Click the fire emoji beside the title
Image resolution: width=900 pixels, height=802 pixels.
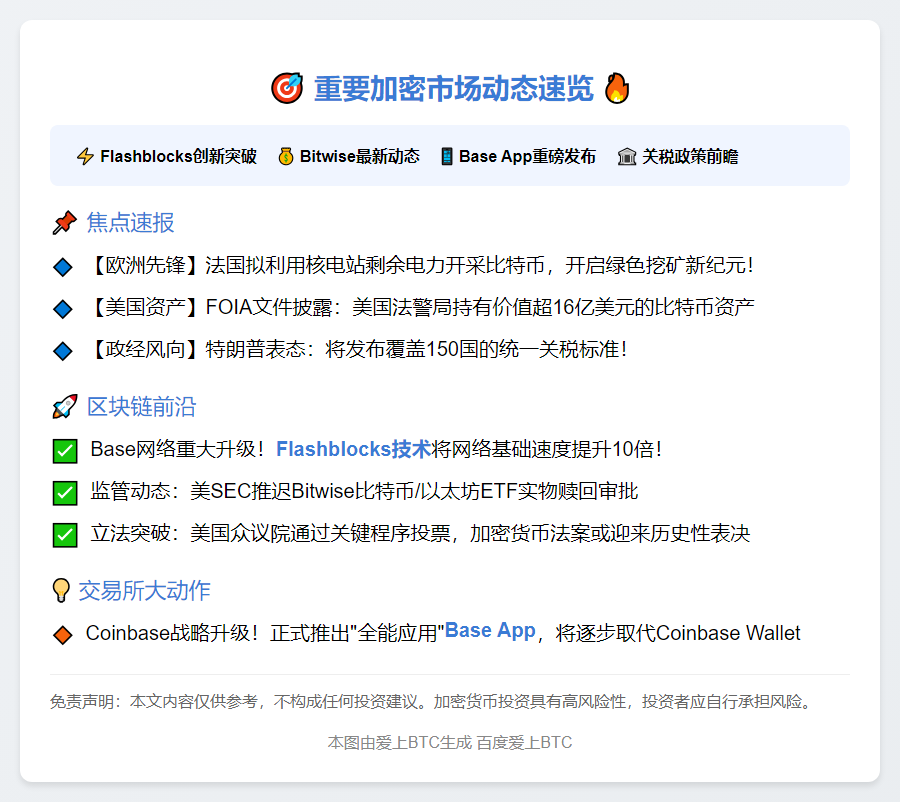[616, 89]
